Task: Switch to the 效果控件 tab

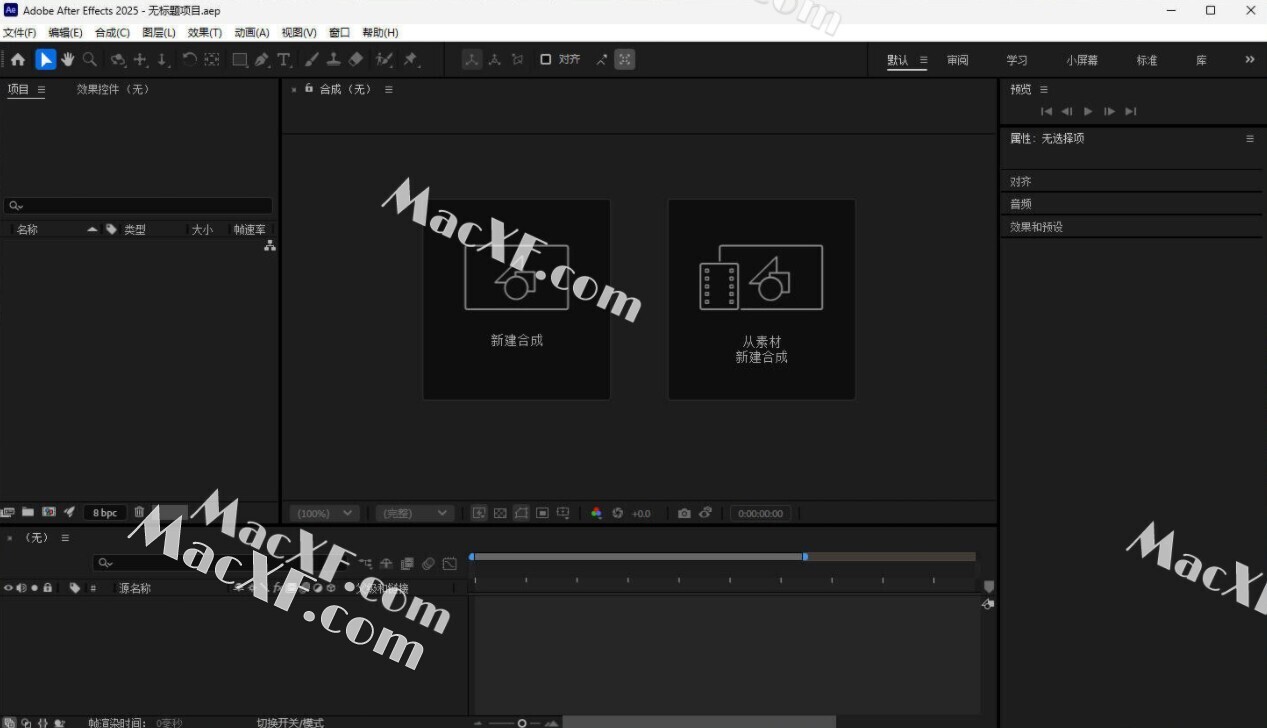Action: (x=113, y=89)
